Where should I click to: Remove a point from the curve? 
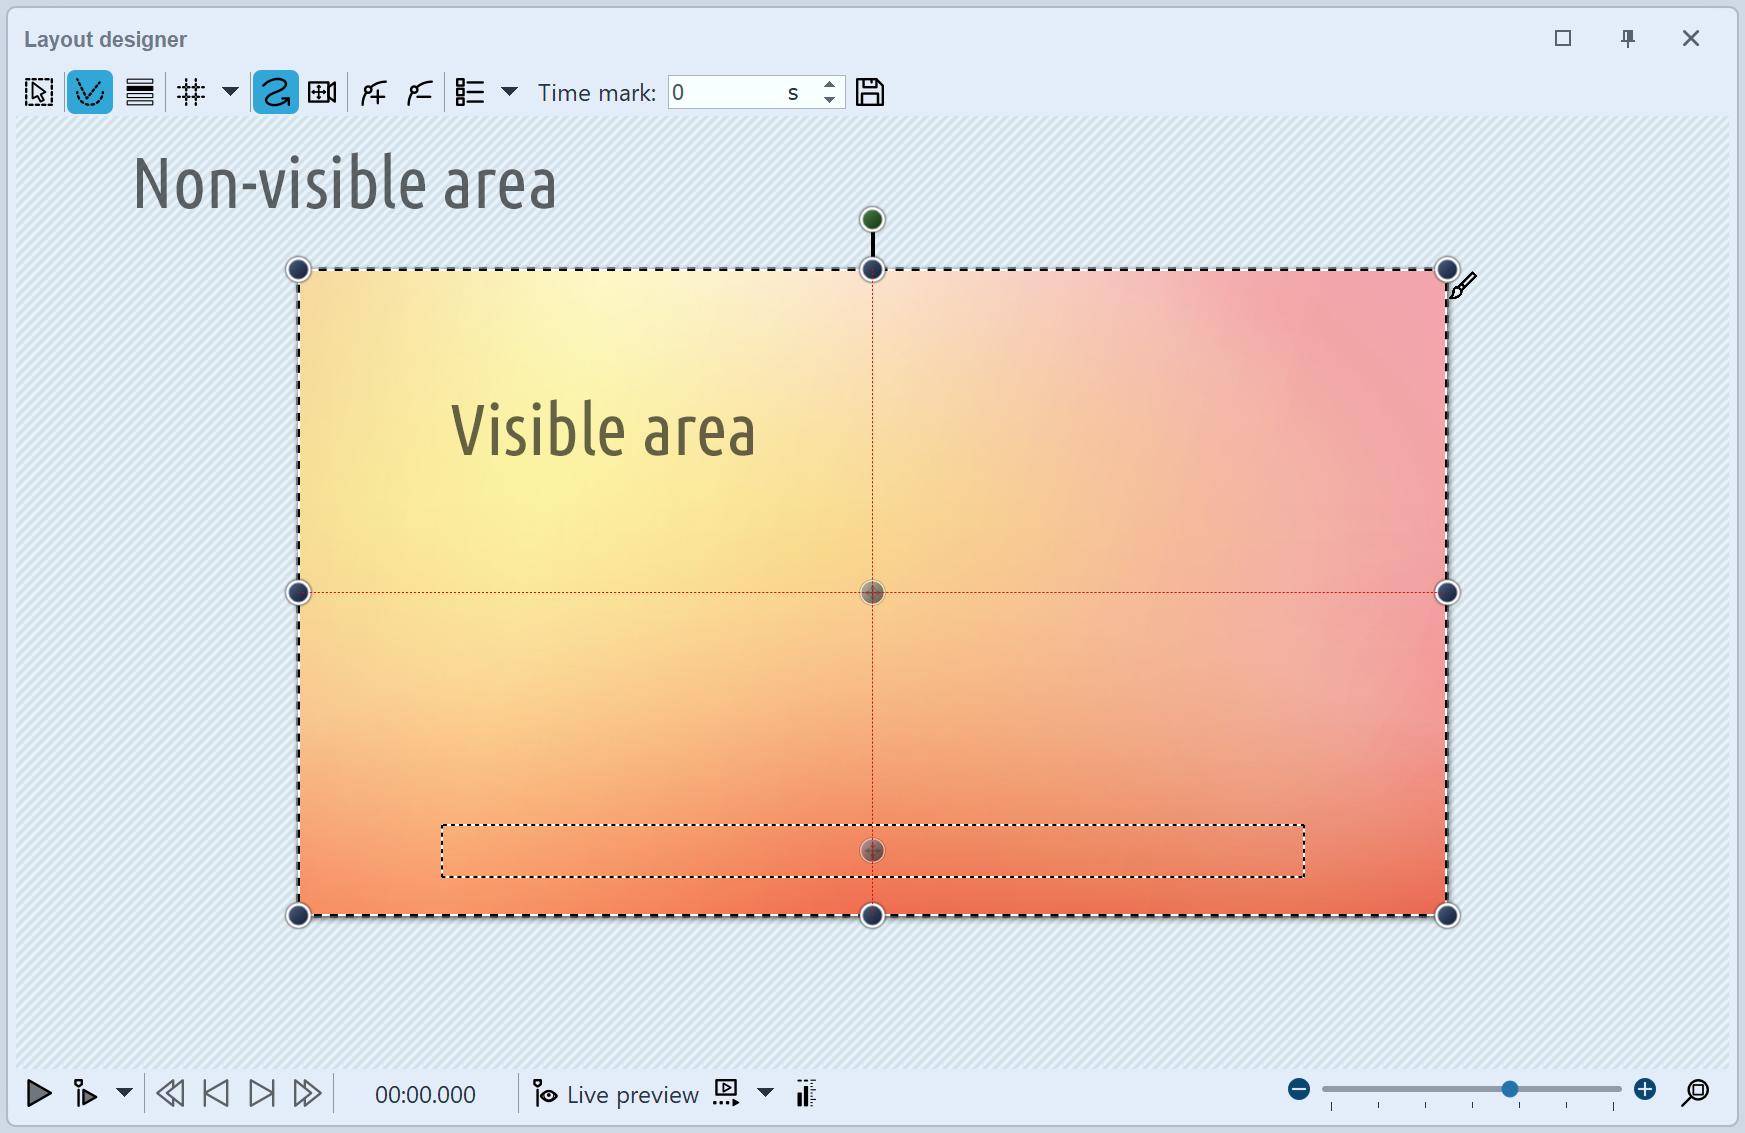point(419,92)
